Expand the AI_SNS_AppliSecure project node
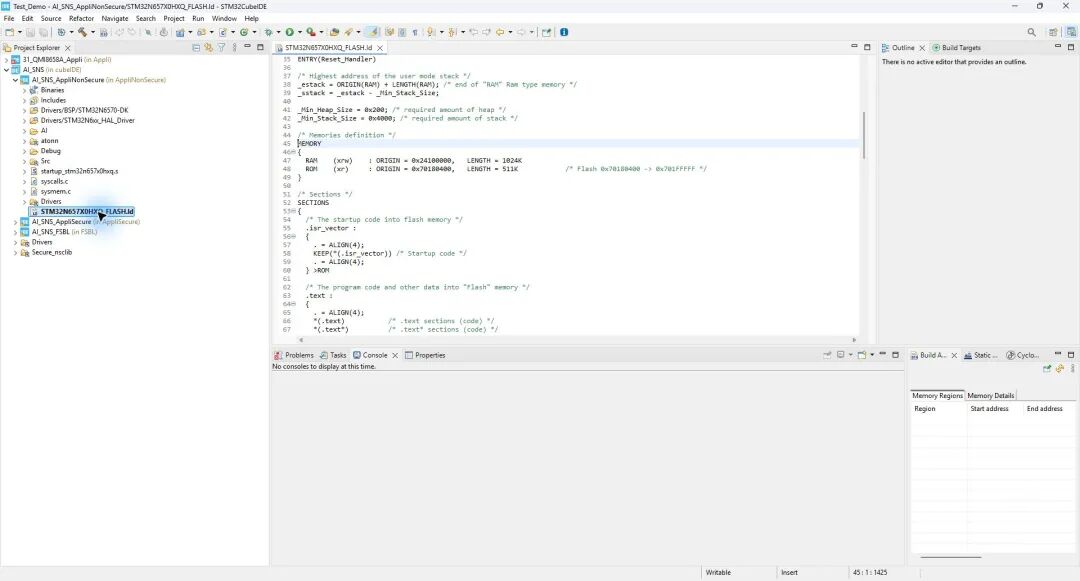Viewport: 1080px width, 581px height. pos(15,222)
